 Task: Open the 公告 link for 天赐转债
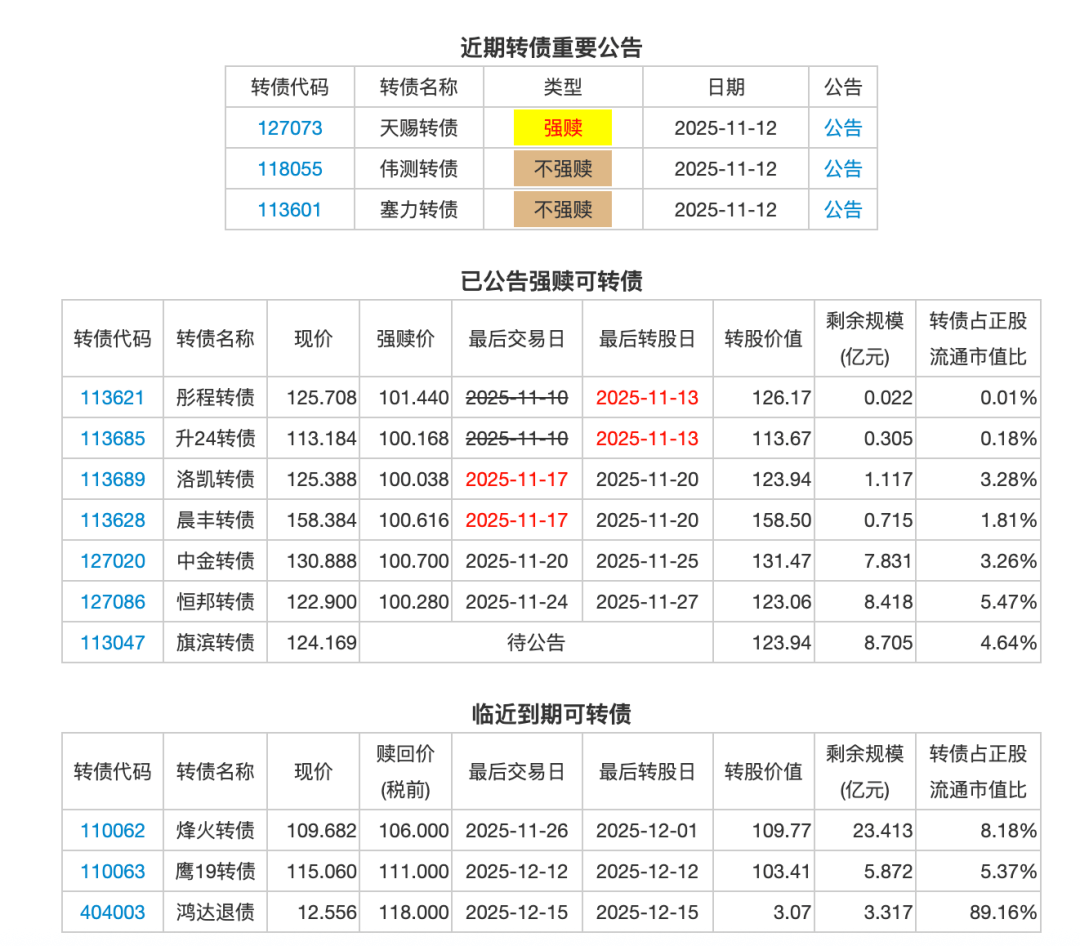point(842,128)
